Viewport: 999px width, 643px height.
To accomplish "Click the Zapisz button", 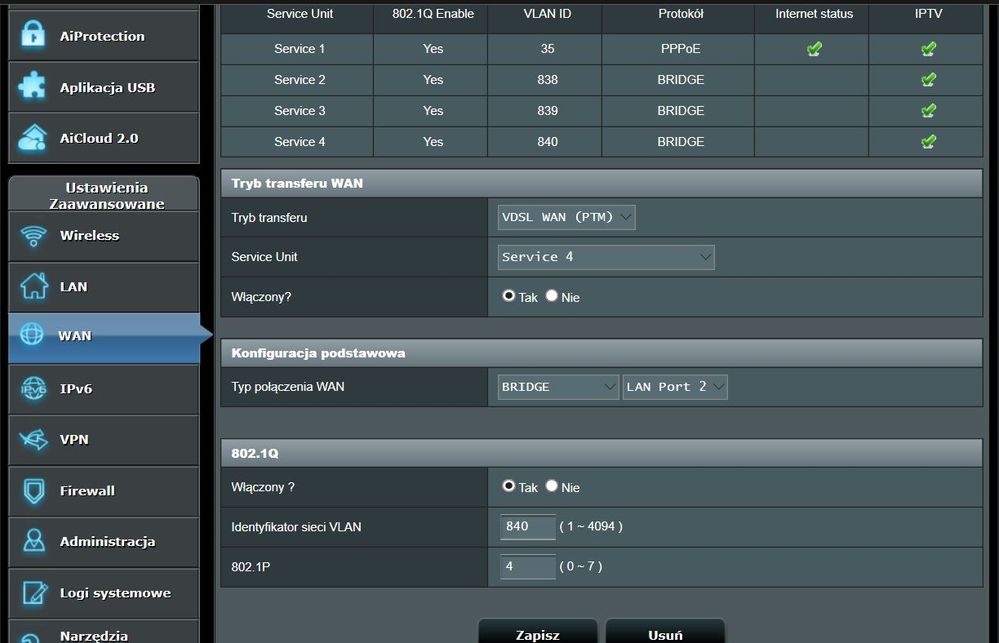I will click(x=537, y=634).
